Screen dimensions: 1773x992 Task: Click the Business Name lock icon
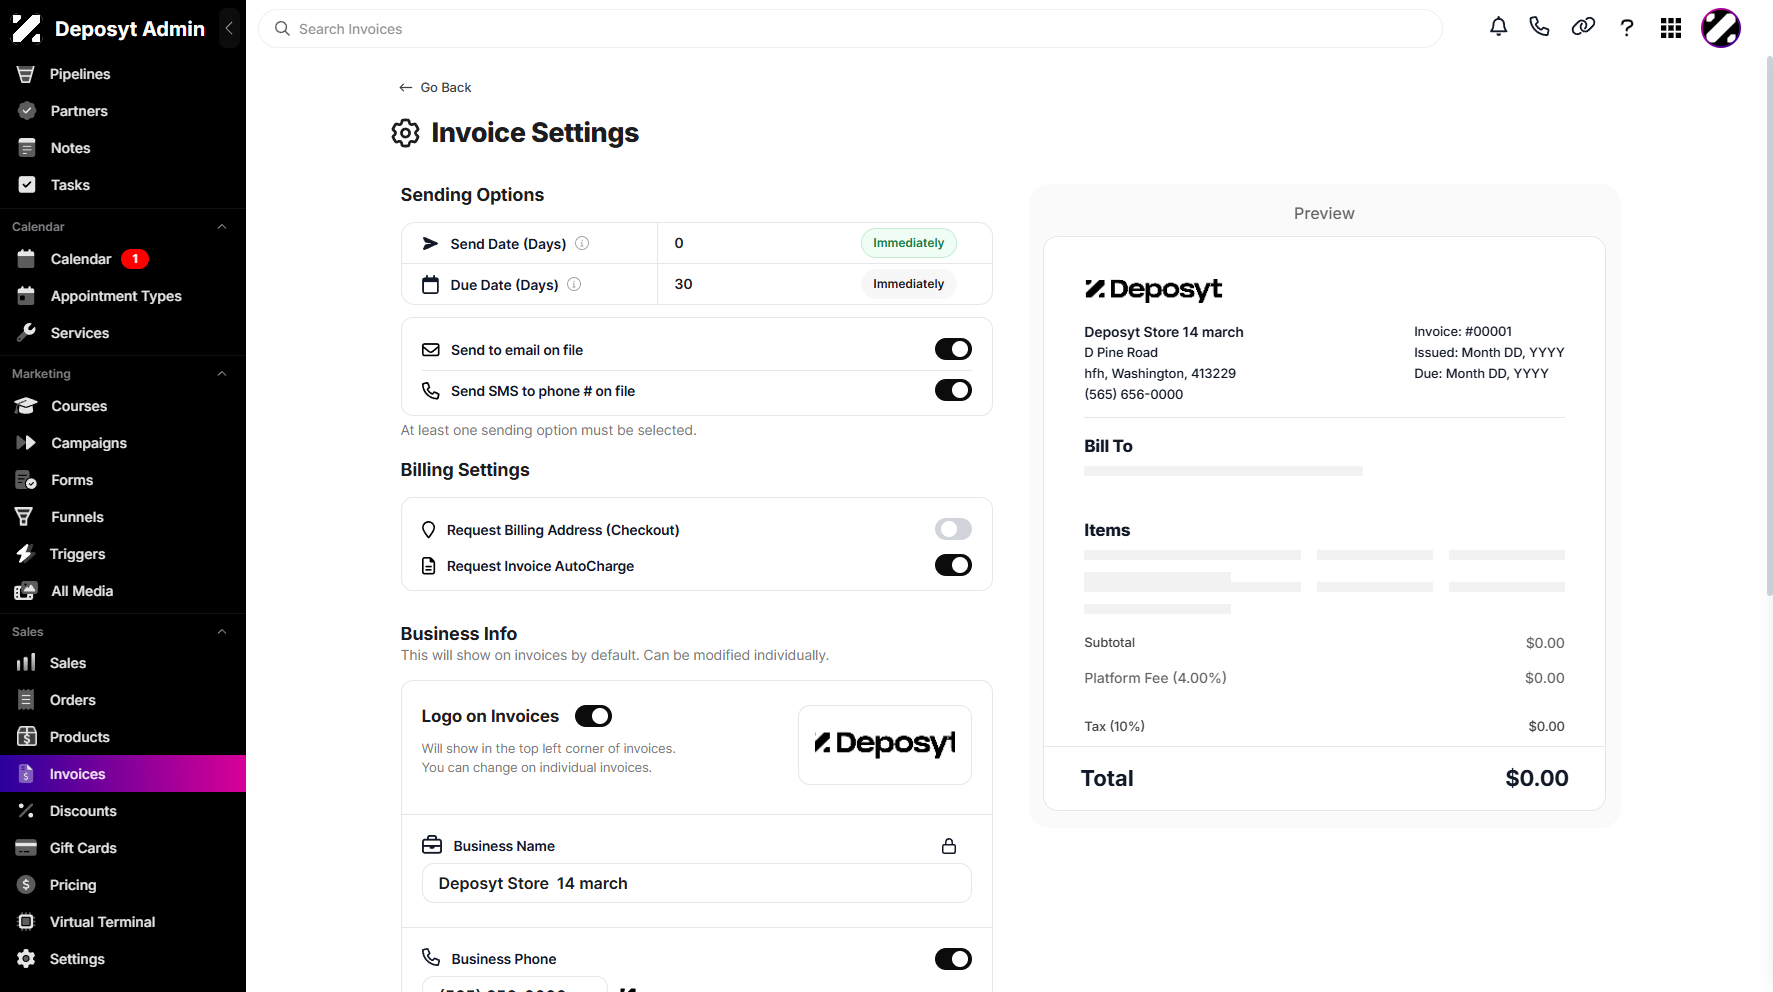pyautogui.click(x=949, y=846)
